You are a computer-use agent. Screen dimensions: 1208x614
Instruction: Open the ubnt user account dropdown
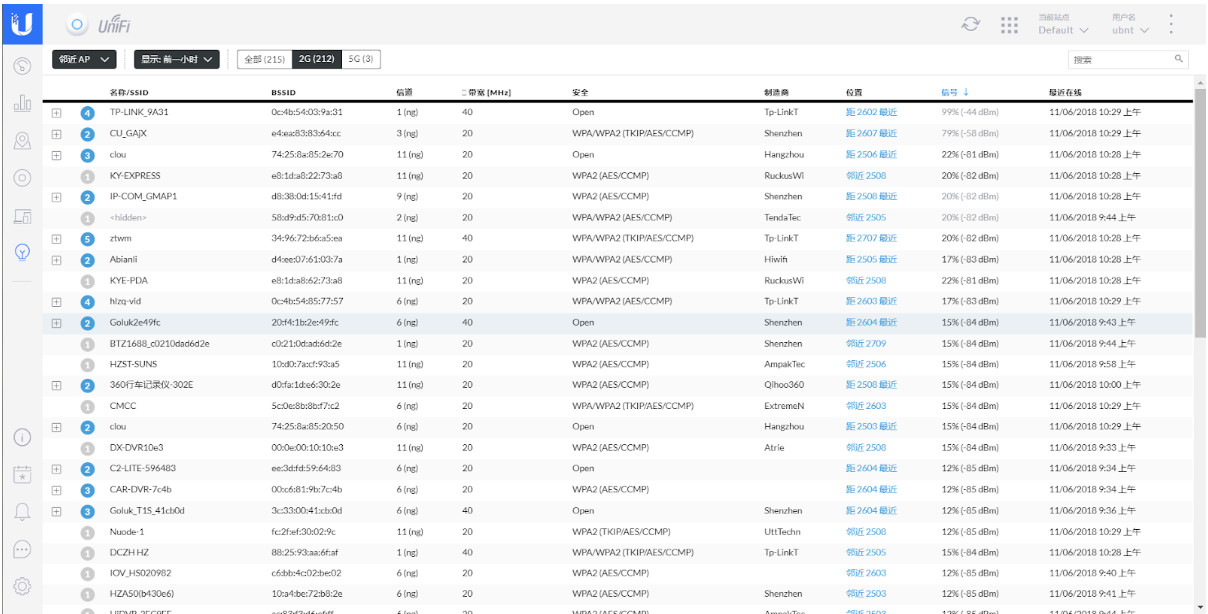pos(1130,30)
